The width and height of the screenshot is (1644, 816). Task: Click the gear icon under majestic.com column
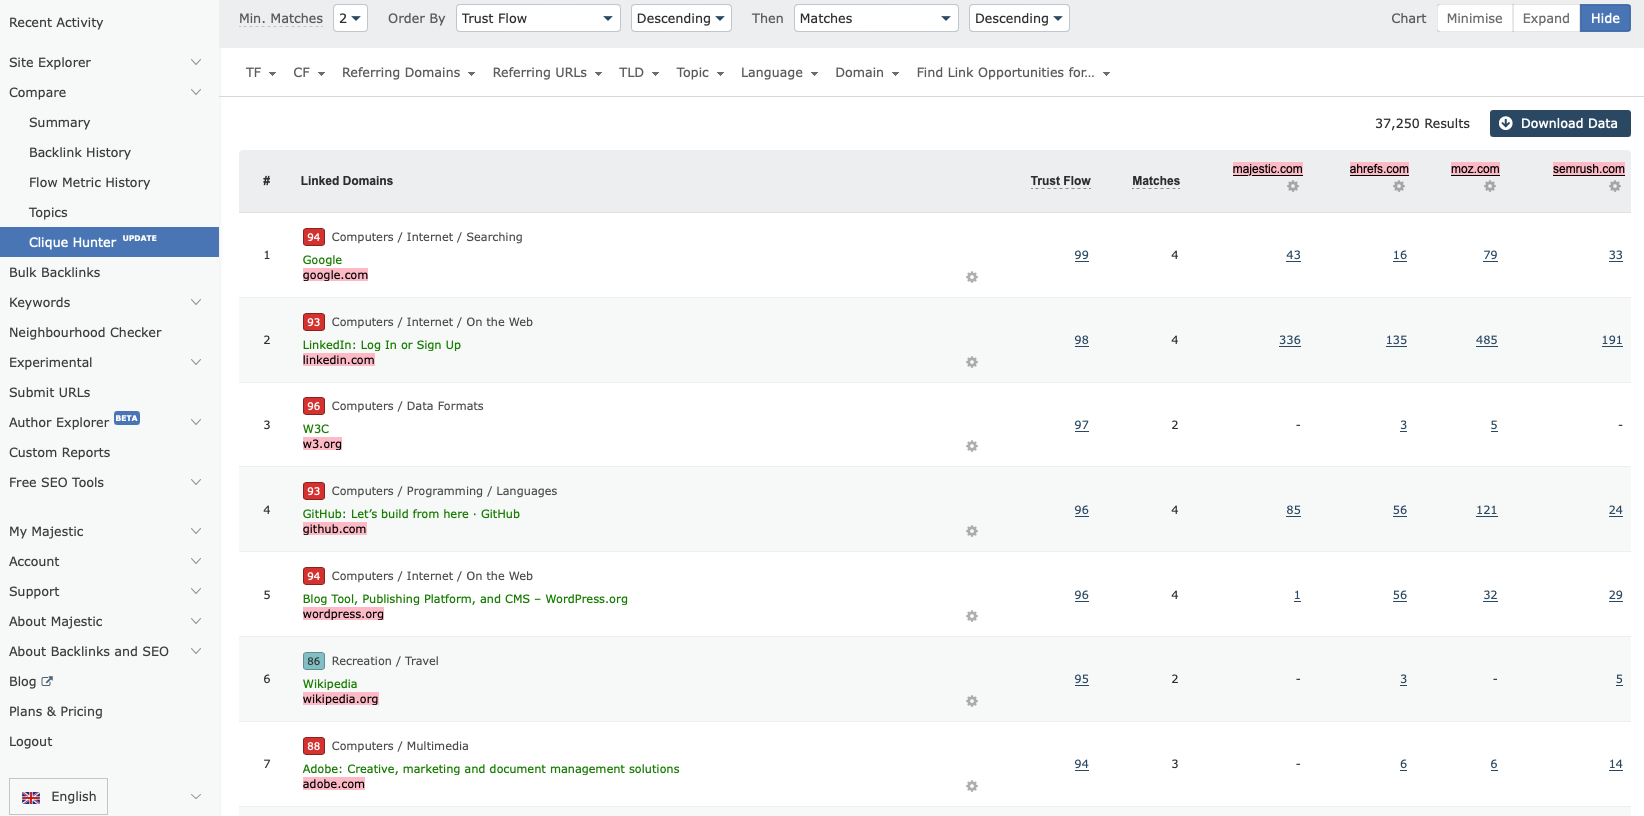click(1293, 187)
